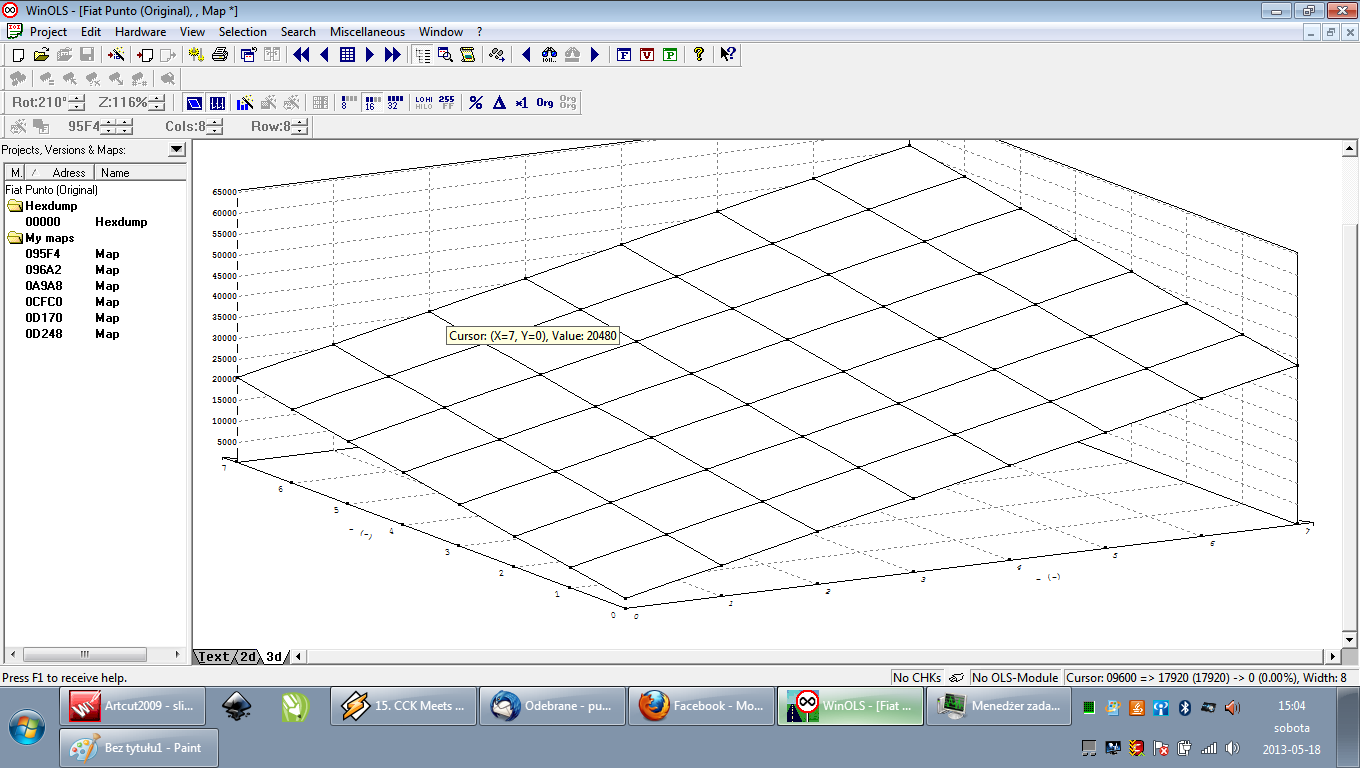
Task: Click the yellow question mark help icon
Action: coord(699,55)
